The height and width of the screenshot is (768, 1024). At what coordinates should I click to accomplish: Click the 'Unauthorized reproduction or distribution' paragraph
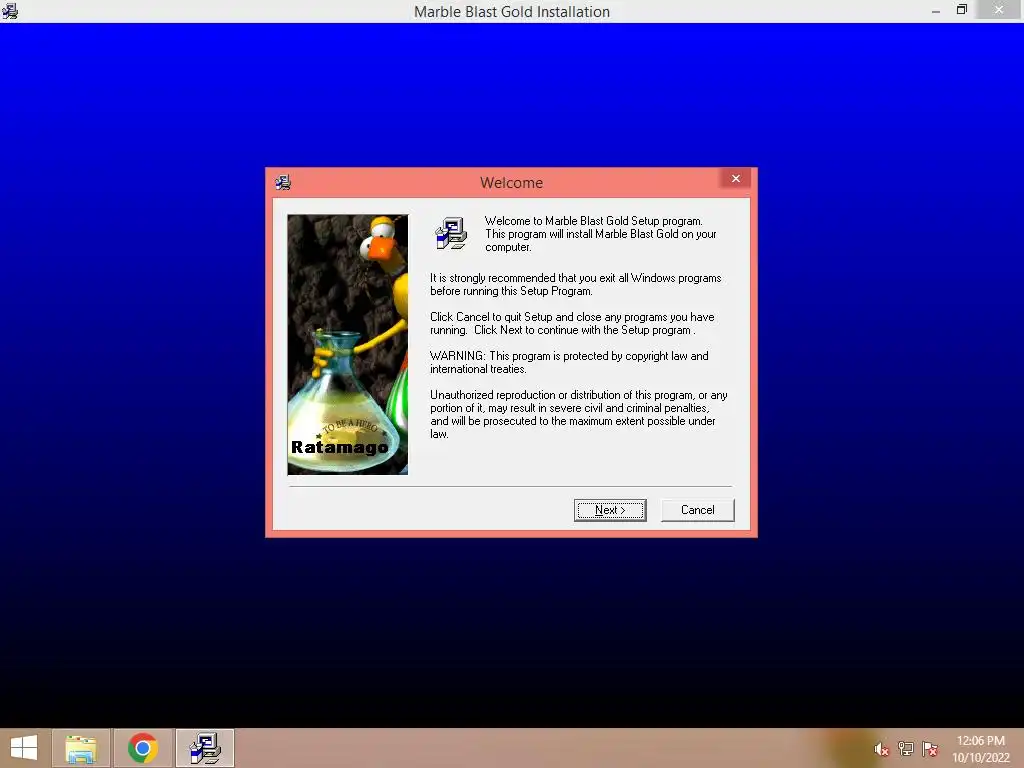[579, 415]
